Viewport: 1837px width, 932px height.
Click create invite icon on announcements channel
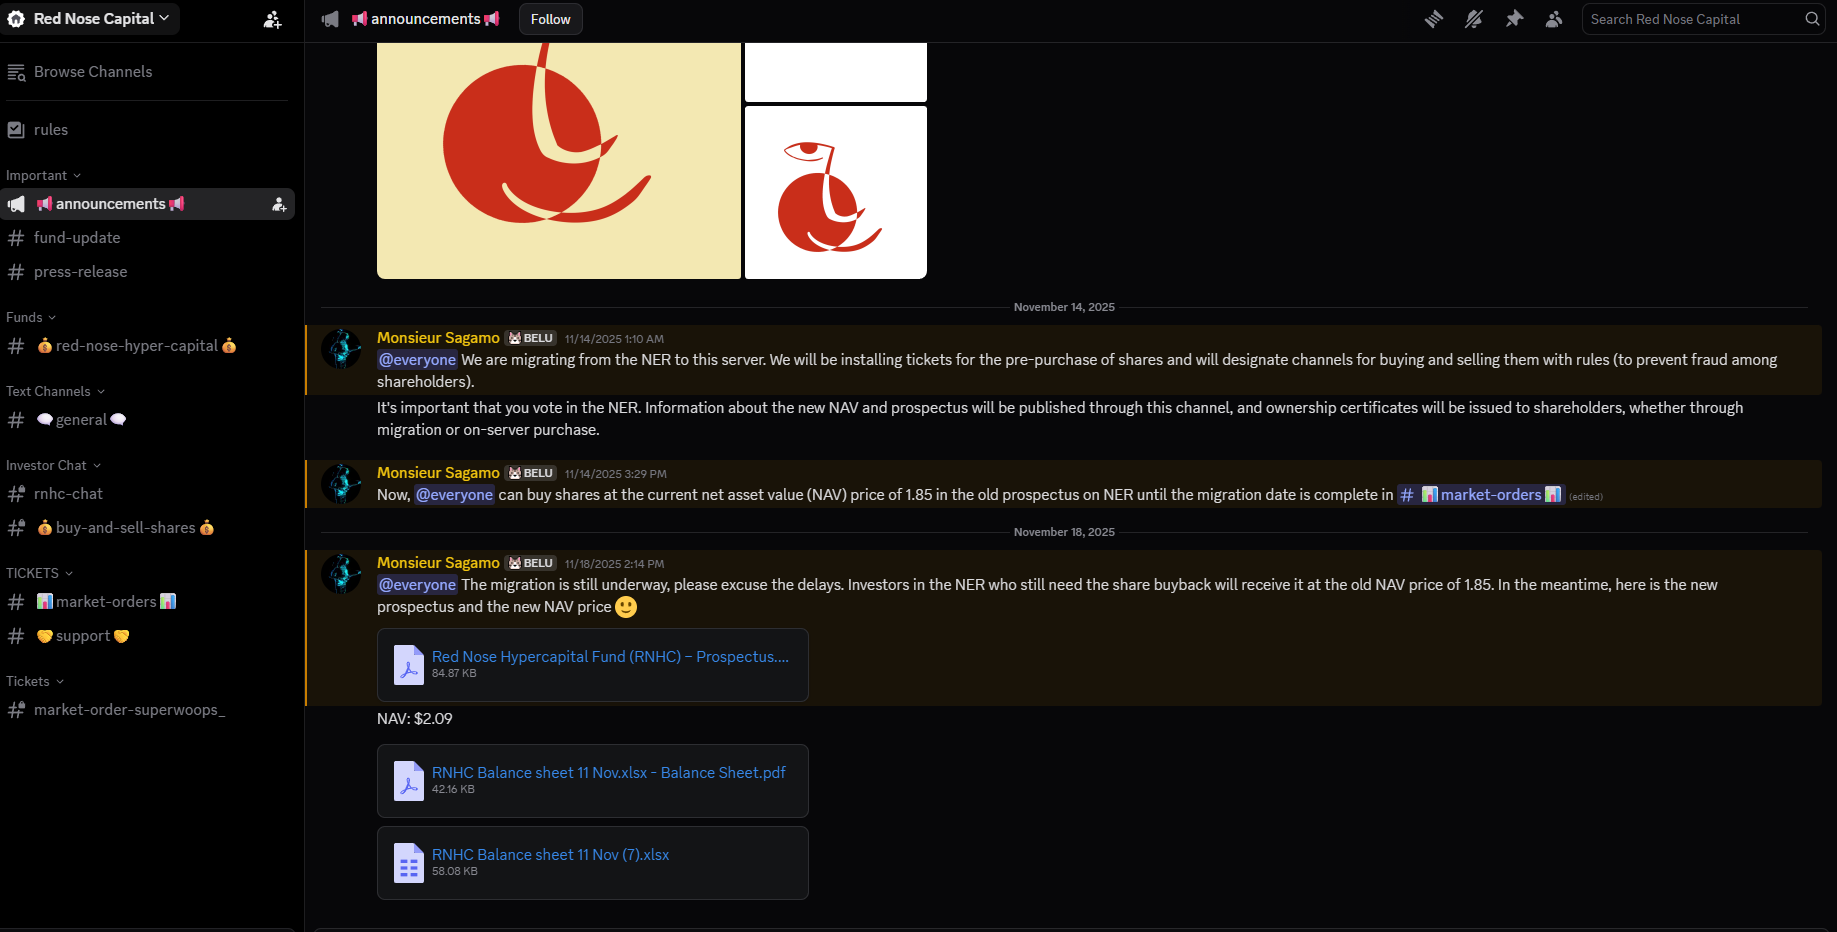click(279, 204)
